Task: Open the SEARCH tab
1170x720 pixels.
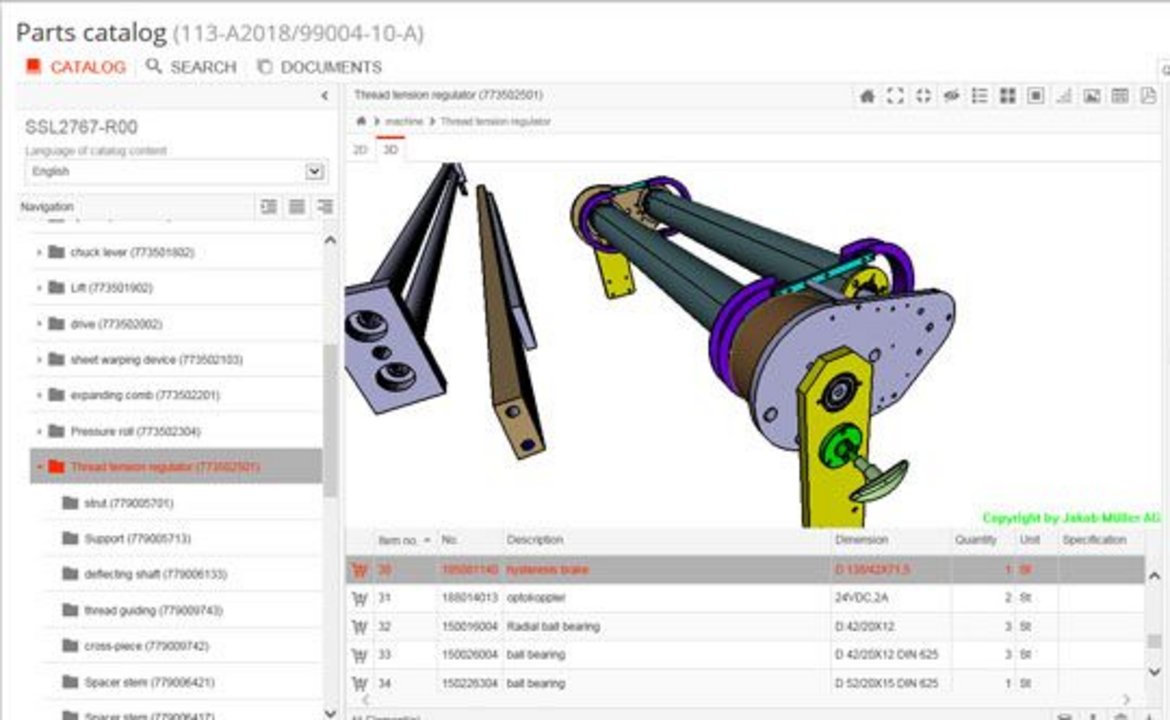Action: coord(192,67)
